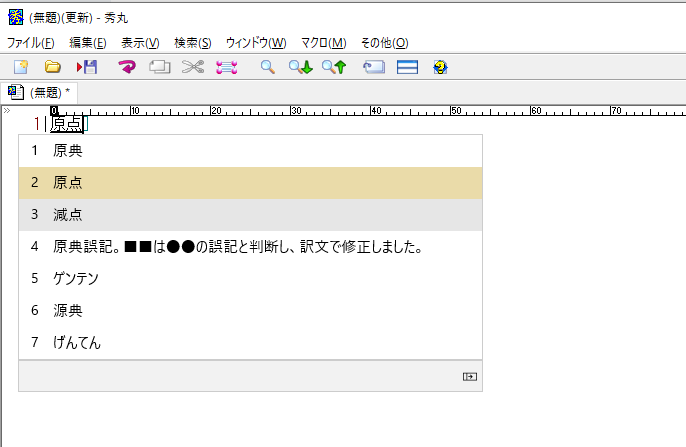Click the pink box selection icon
The image size is (686, 447).
point(227,67)
